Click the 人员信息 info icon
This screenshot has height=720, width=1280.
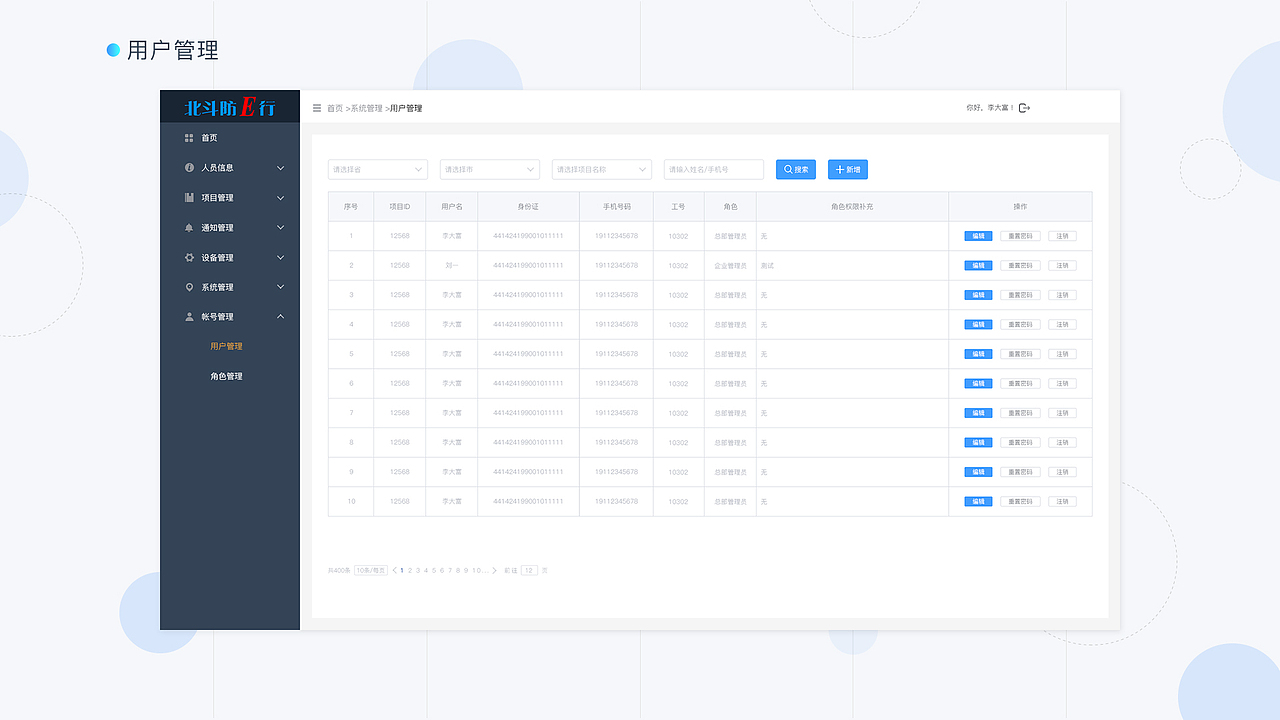tap(189, 168)
